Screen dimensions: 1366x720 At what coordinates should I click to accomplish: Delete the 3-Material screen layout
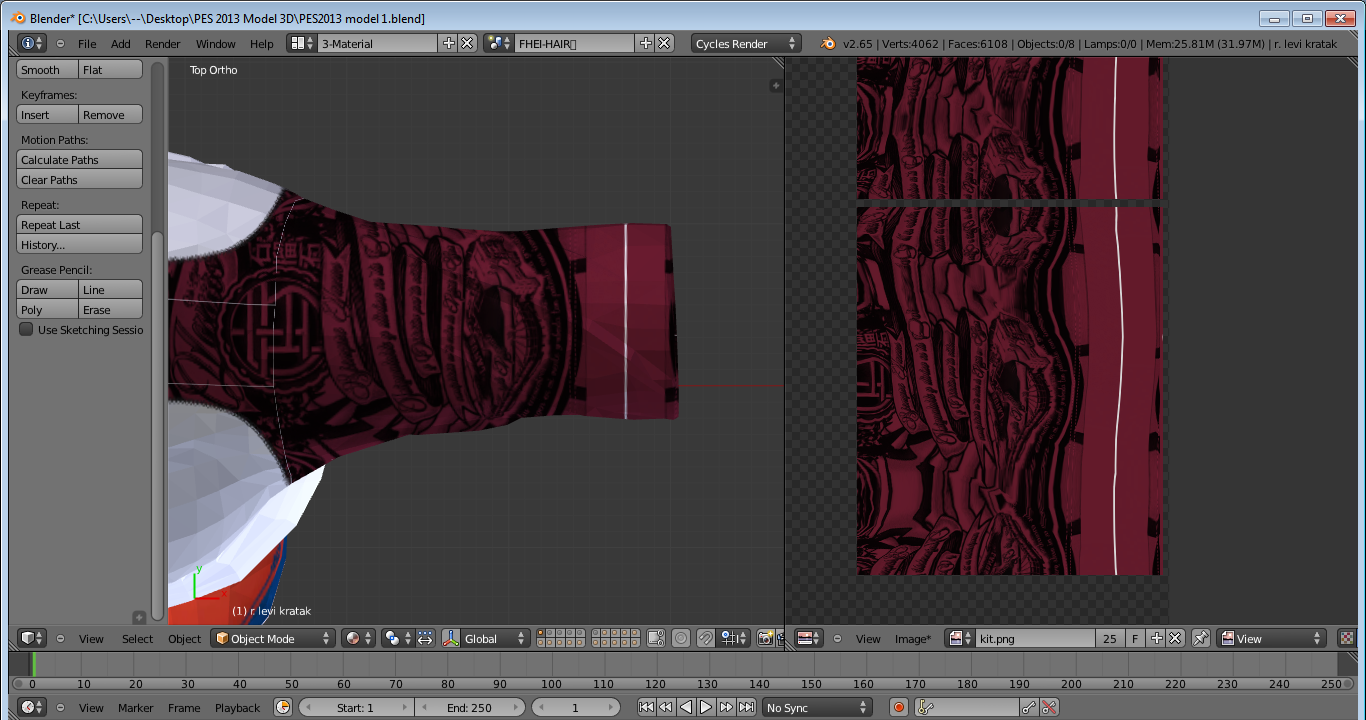point(466,43)
